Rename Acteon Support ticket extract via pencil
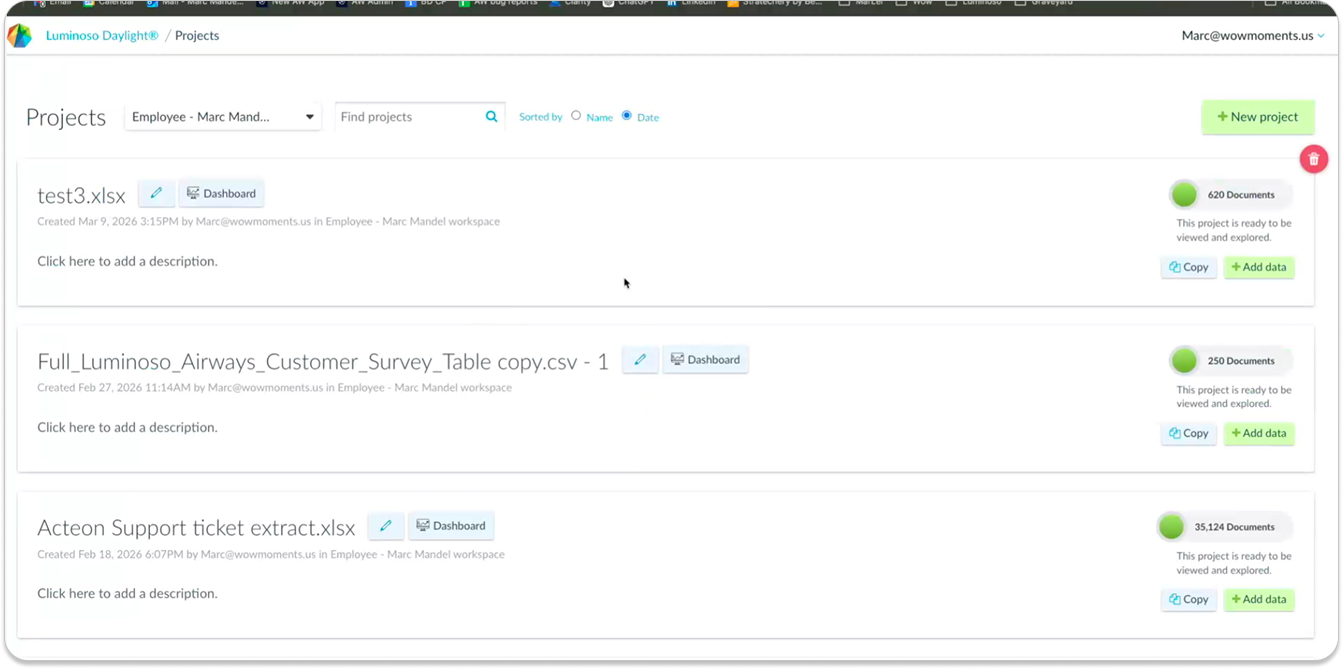Image resolution: width=1343 pixels, height=669 pixels. point(386,526)
